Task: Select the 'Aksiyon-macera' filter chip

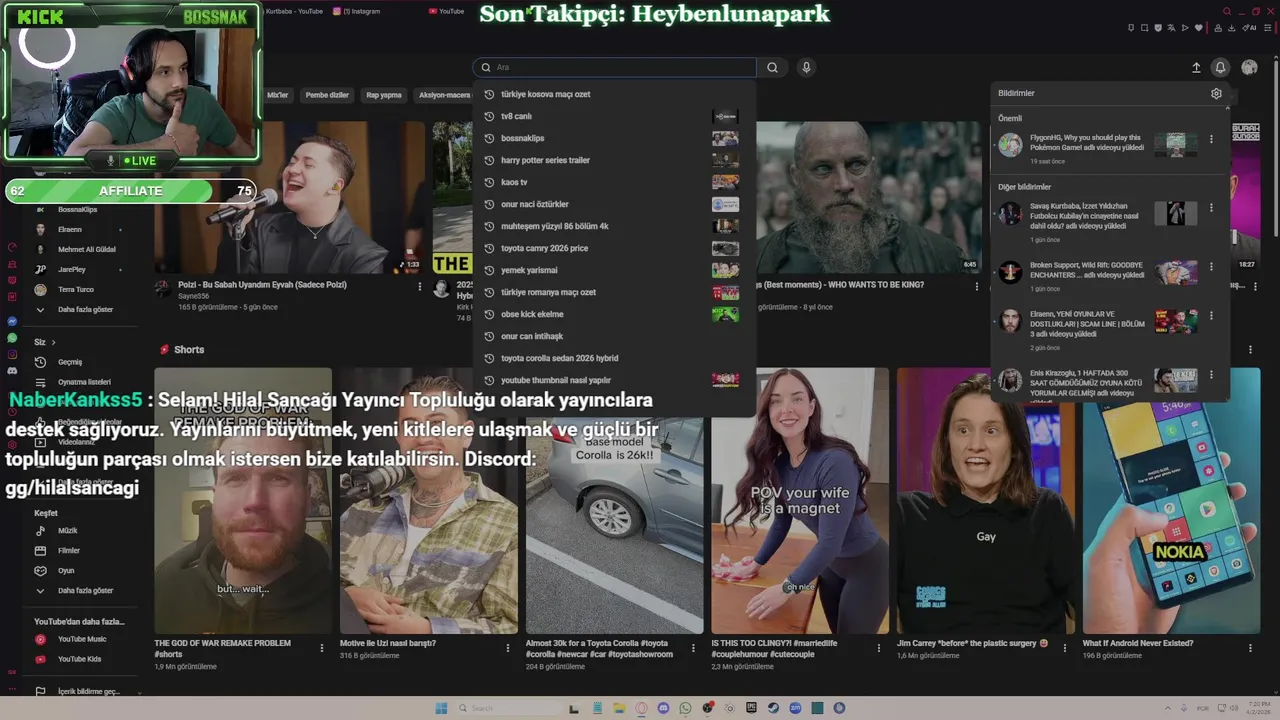Action: coord(445,95)
